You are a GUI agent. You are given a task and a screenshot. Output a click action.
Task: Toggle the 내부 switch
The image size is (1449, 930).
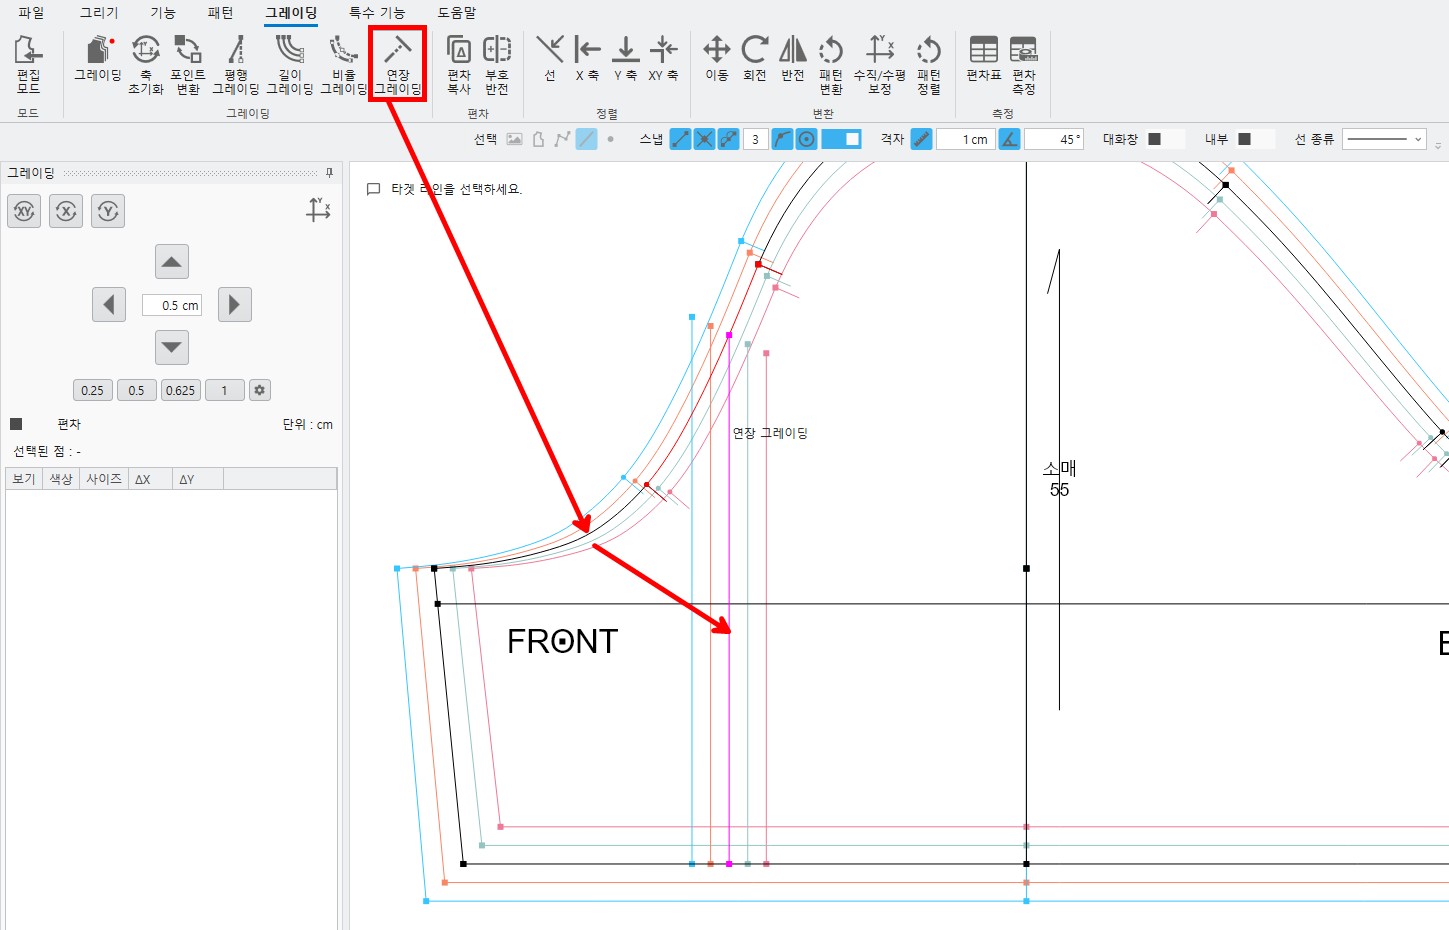pos(1255,139)
